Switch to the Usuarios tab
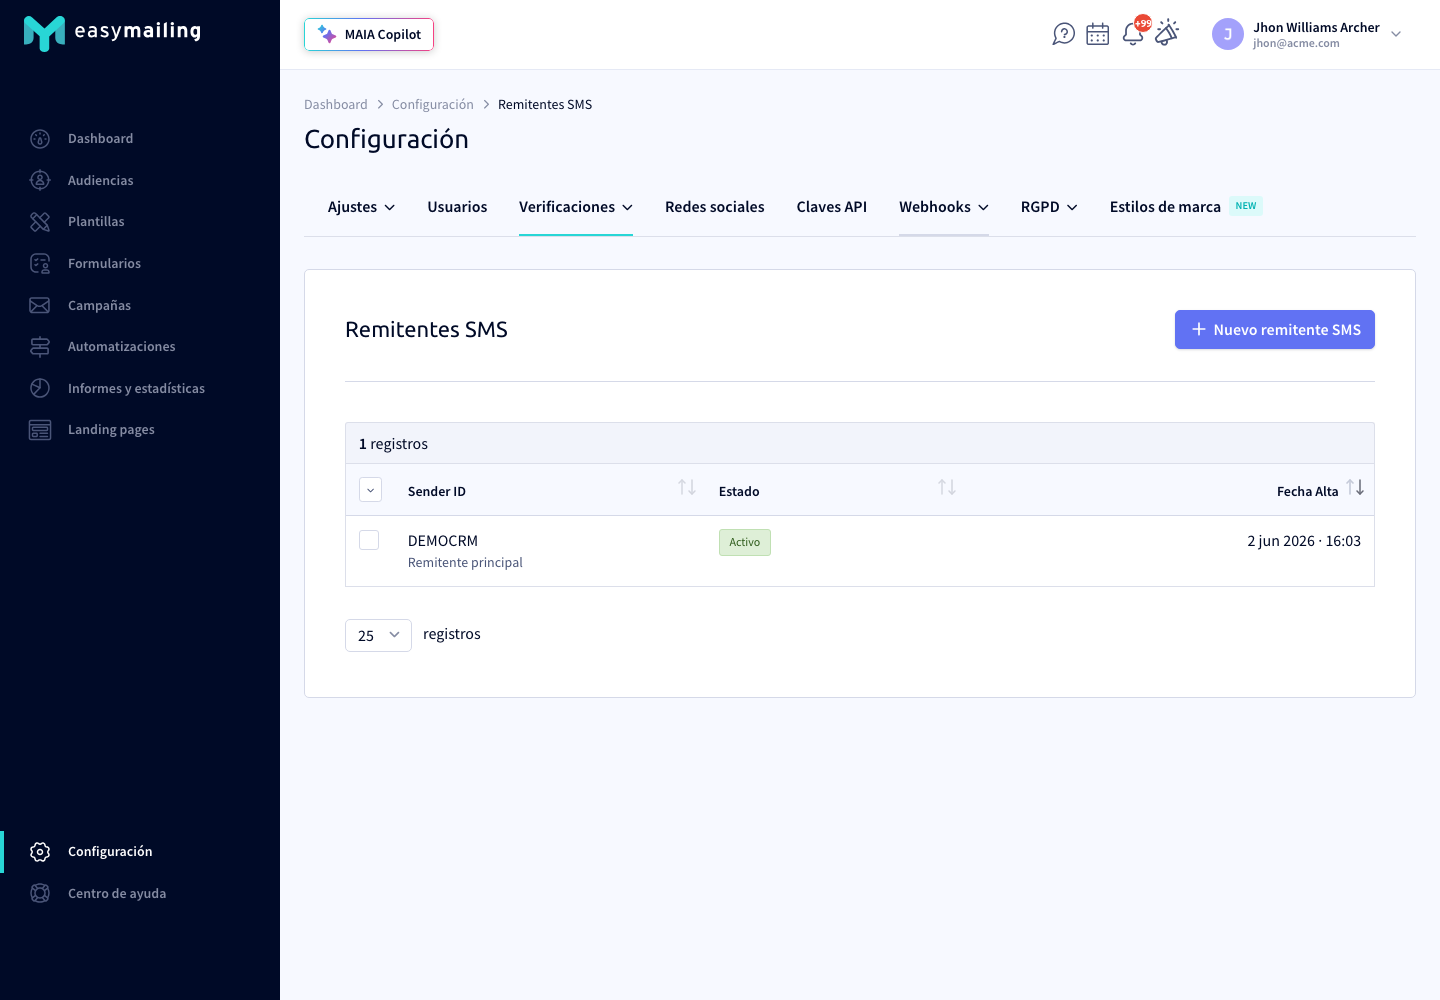The height and width of the screenshot is (1000, 1440). click(x=457, y=207)
